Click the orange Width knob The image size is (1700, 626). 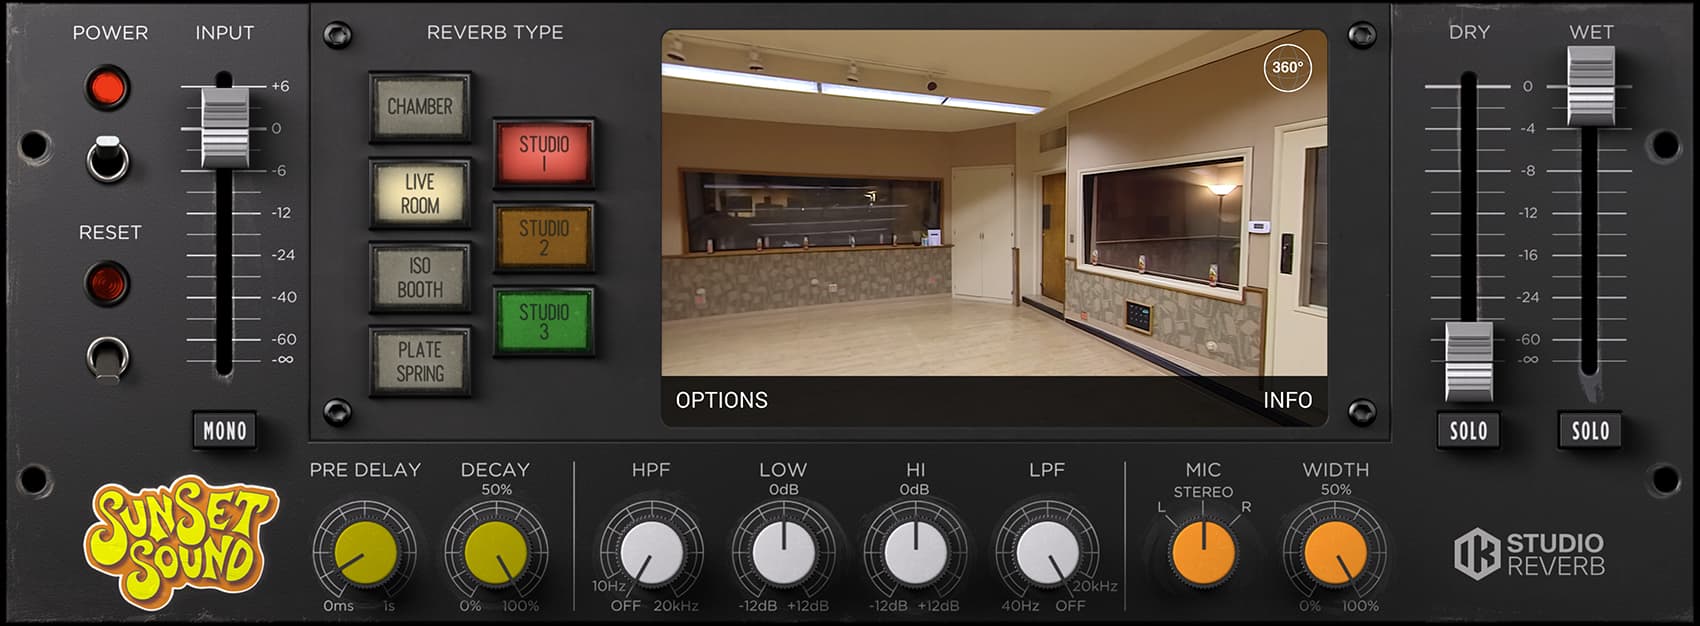(x=1335, y=553)
